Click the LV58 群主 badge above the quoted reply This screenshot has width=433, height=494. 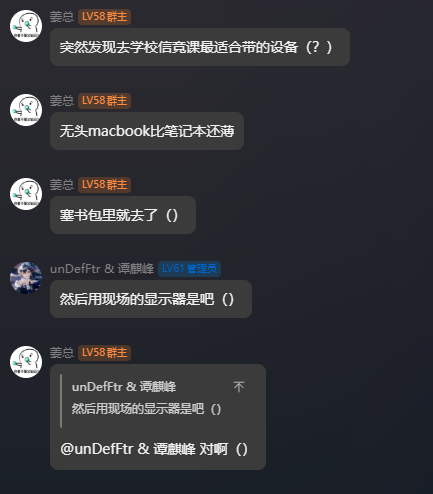(x=104, y=353)
